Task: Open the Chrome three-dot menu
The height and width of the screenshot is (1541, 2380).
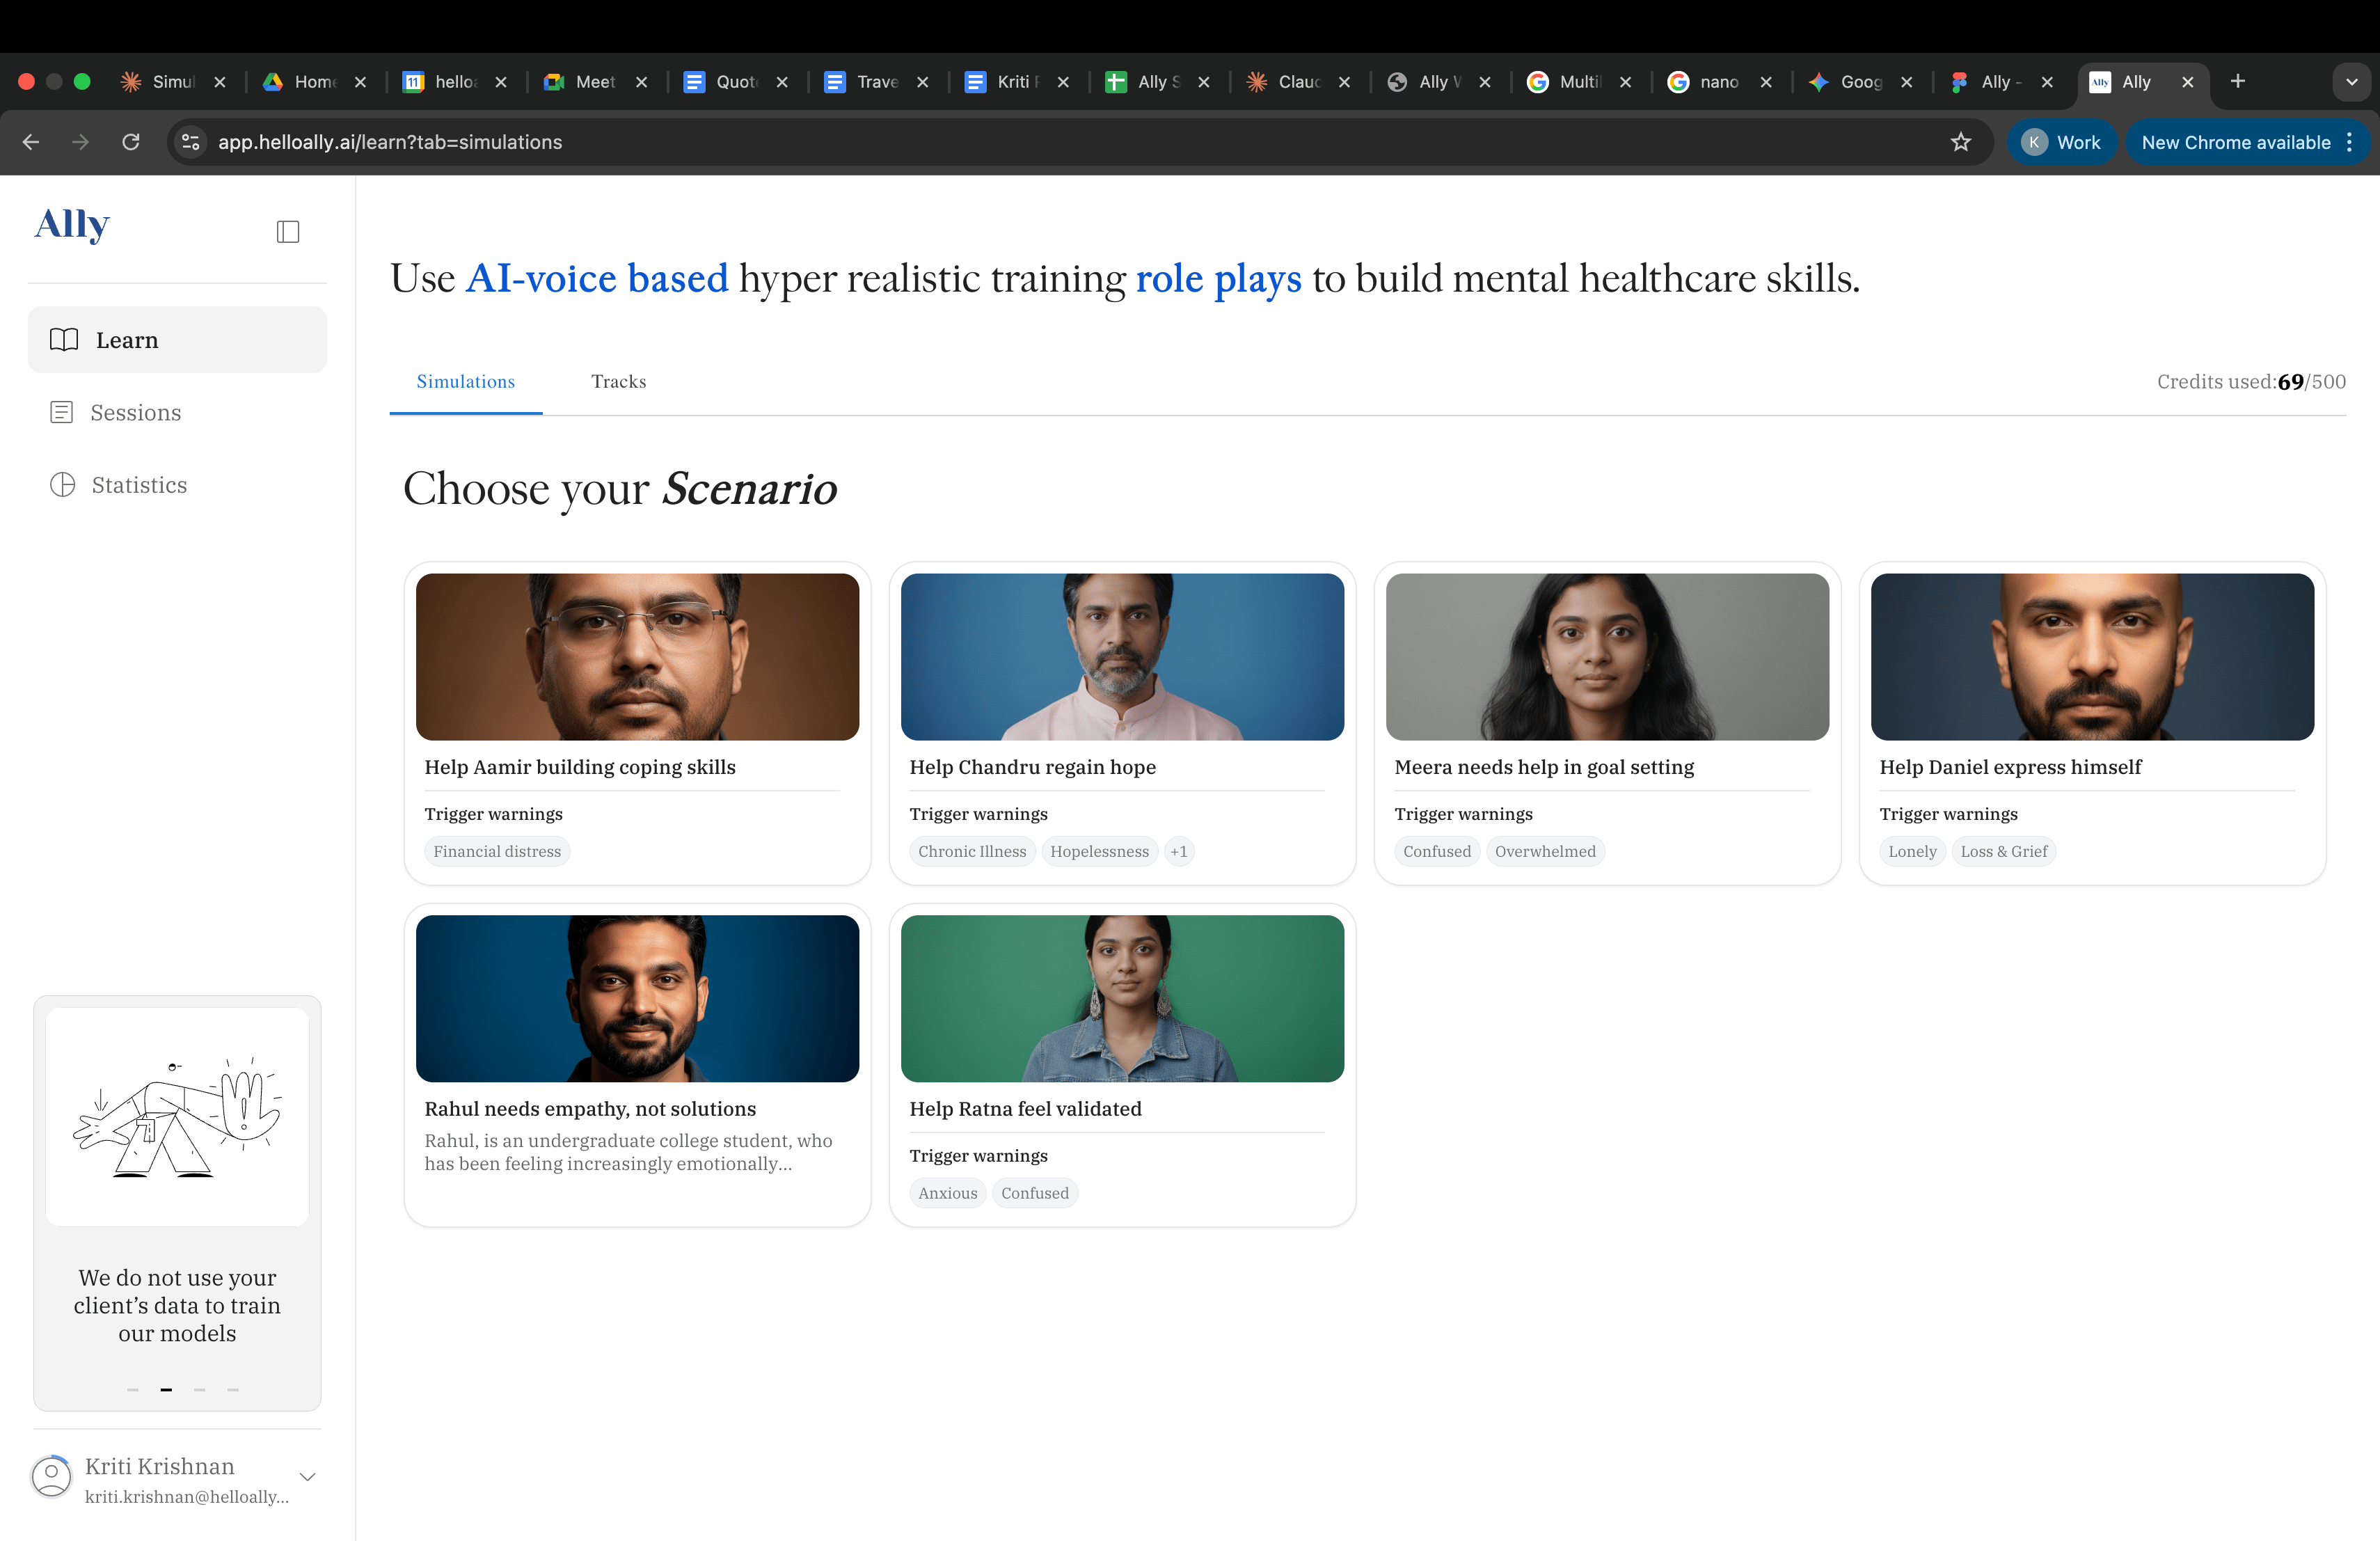Action: tap(2349, 142)
